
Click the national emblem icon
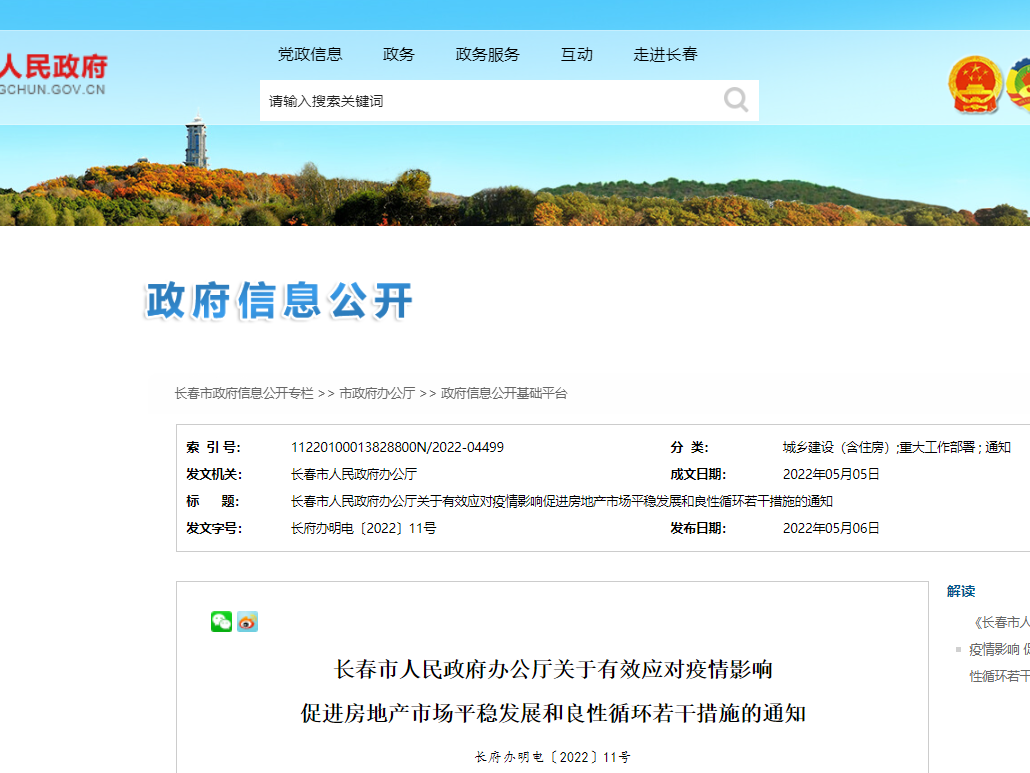pos(975,84)
